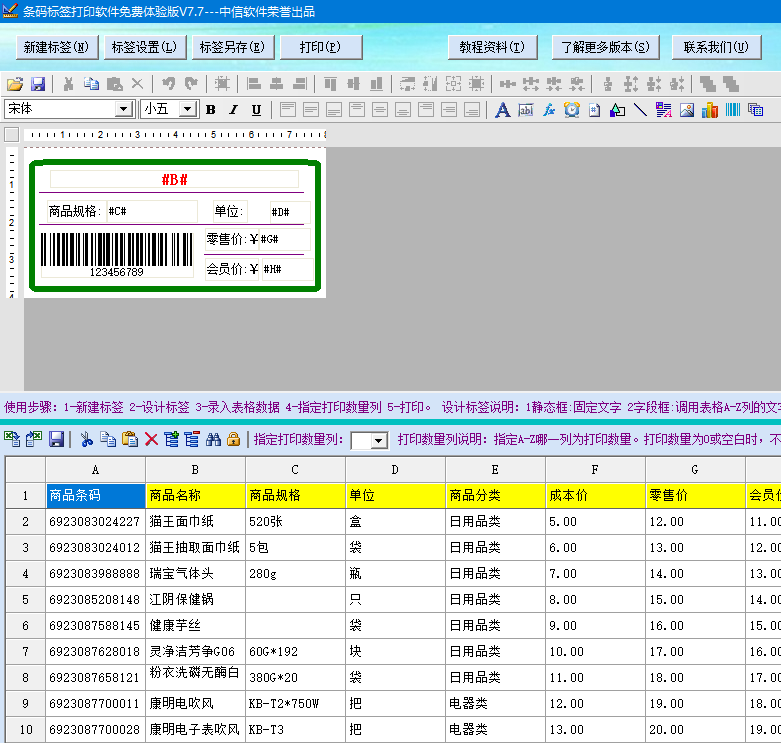
Task: Save label with upper floppy disk icon
Action: pos(38,84)
